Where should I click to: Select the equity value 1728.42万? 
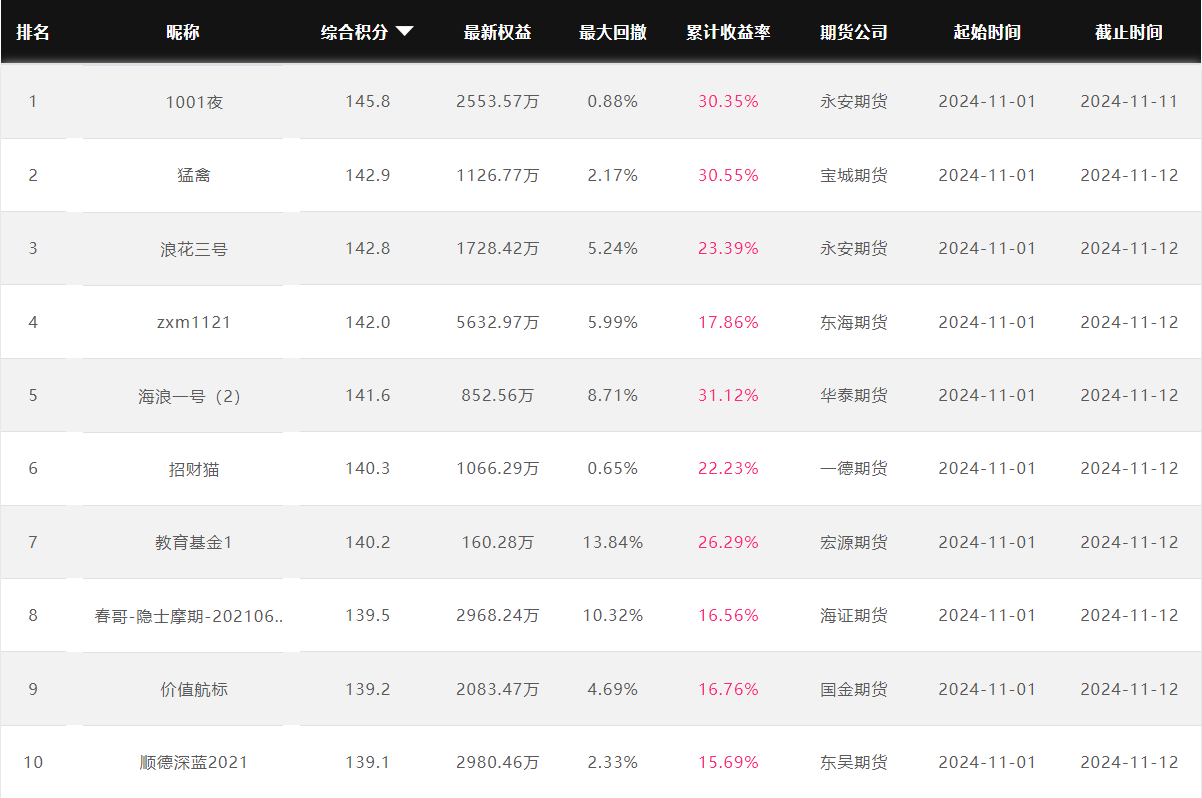click(x=497, y=248)
